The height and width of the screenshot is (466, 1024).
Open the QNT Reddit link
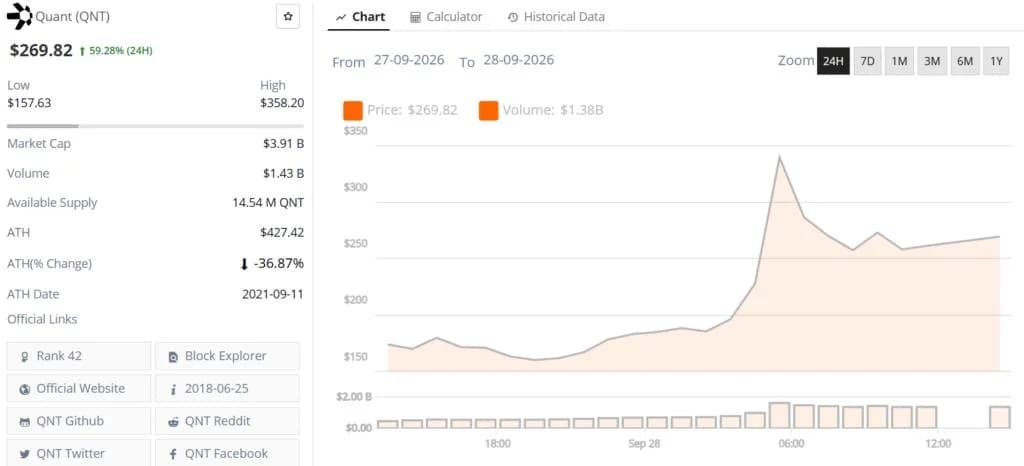(x=227, y=421)
